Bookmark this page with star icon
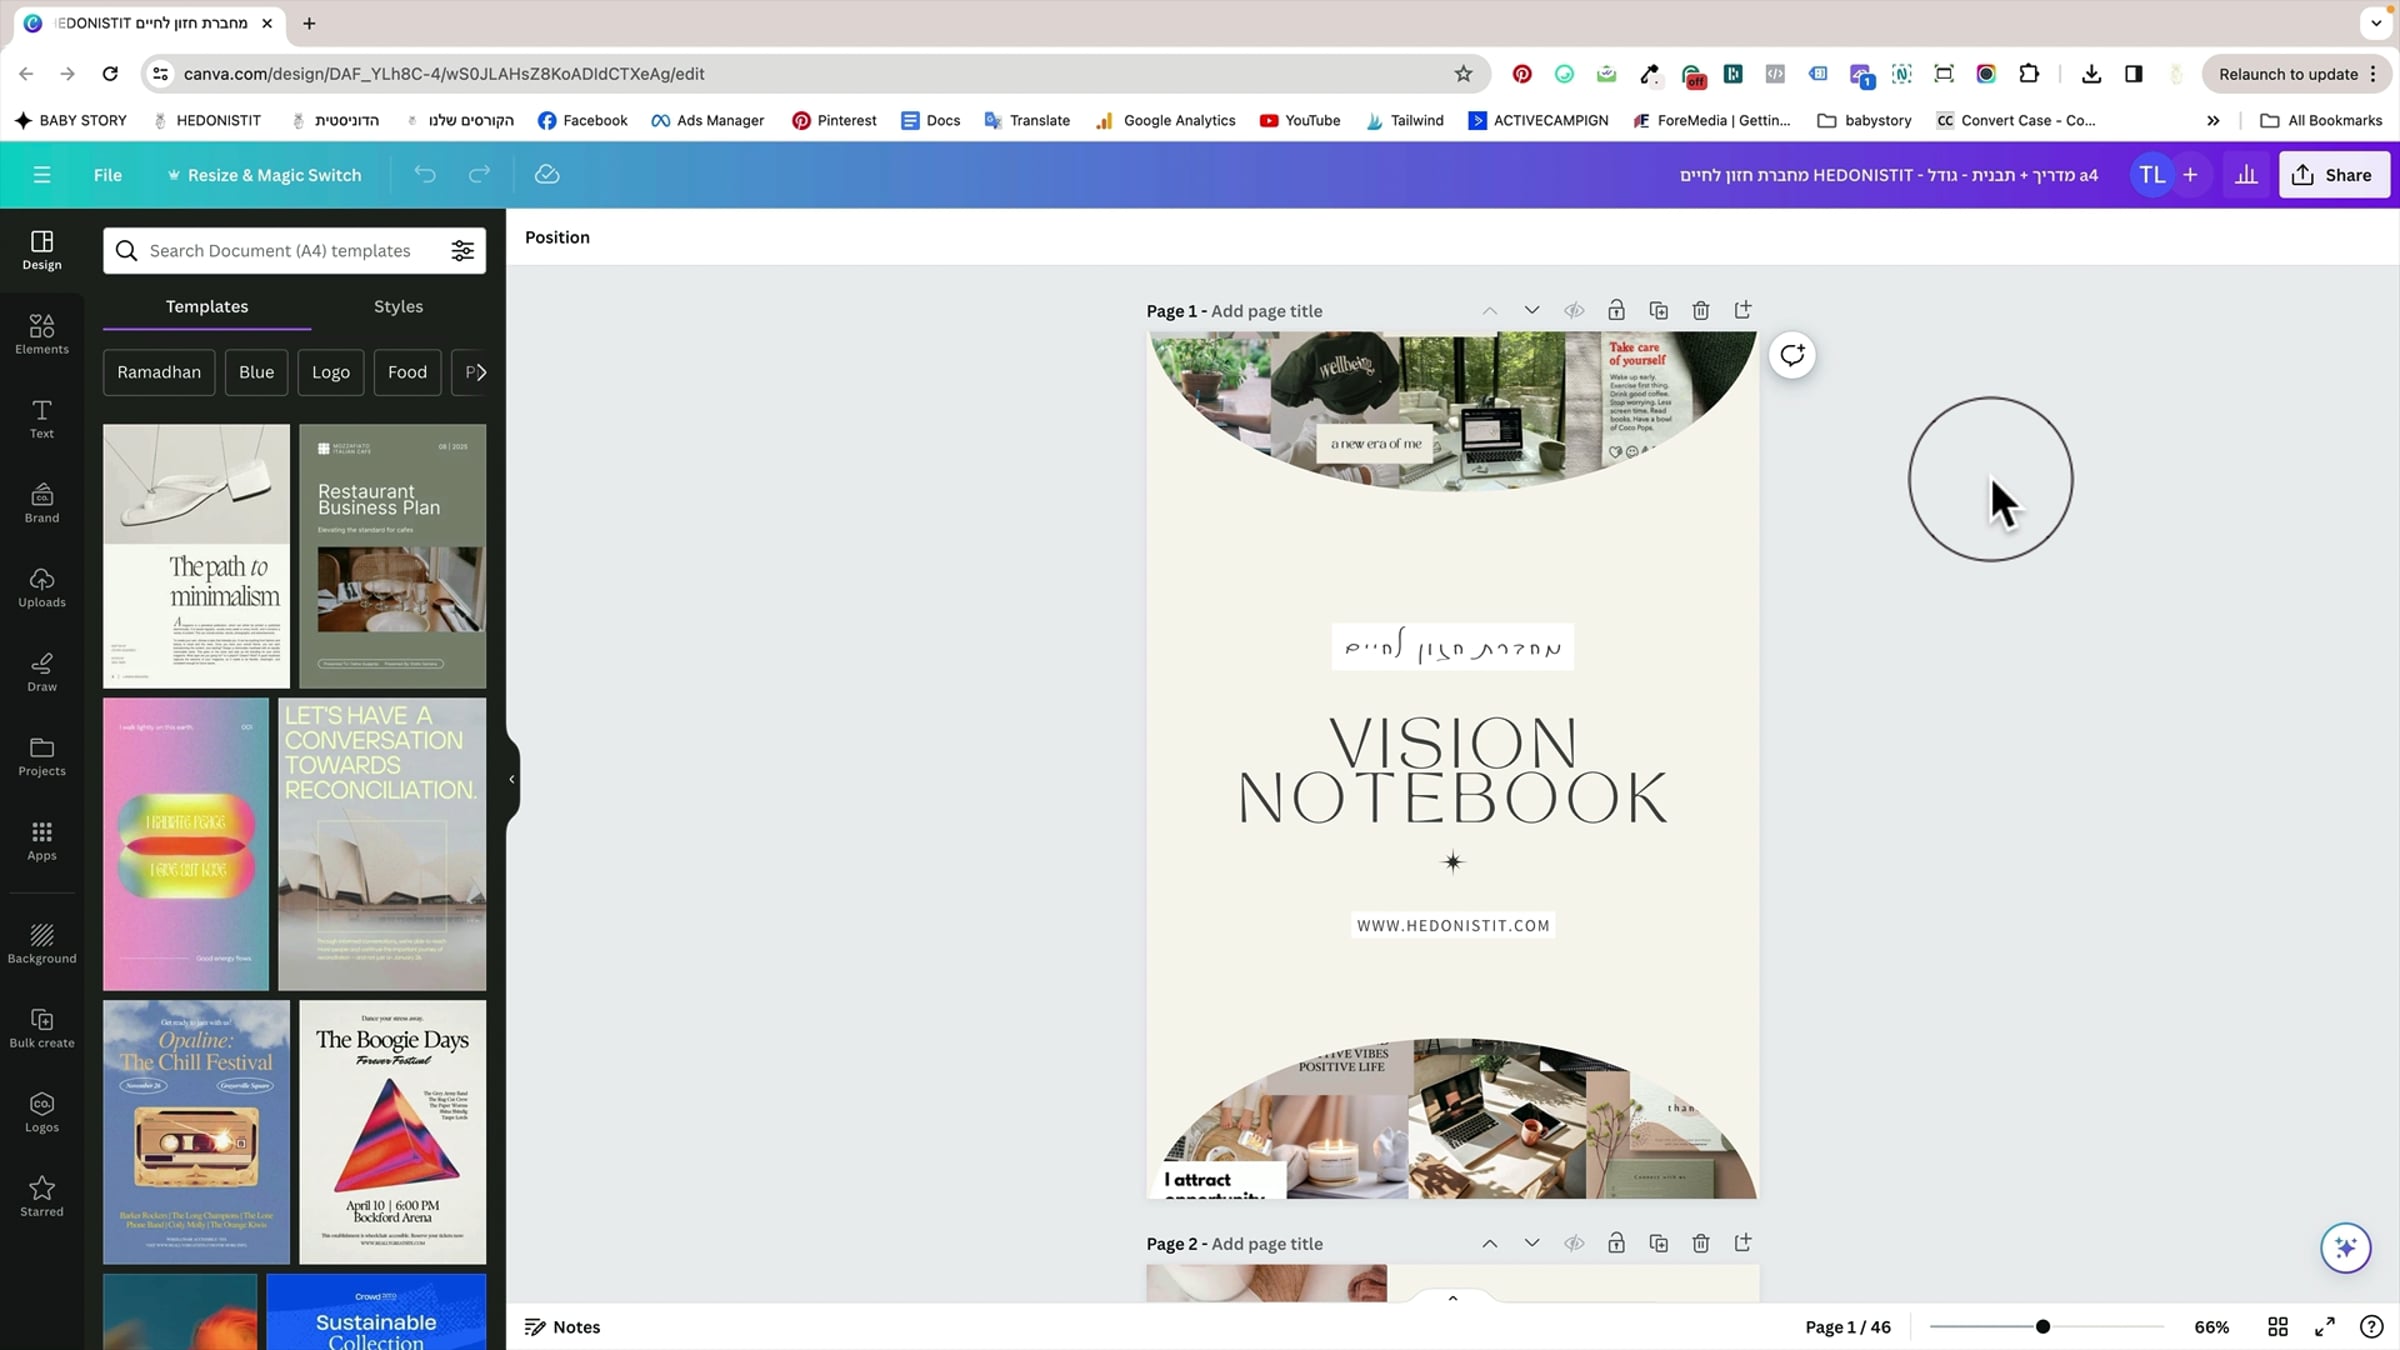The image size is (2400, 1350). 1463,74
